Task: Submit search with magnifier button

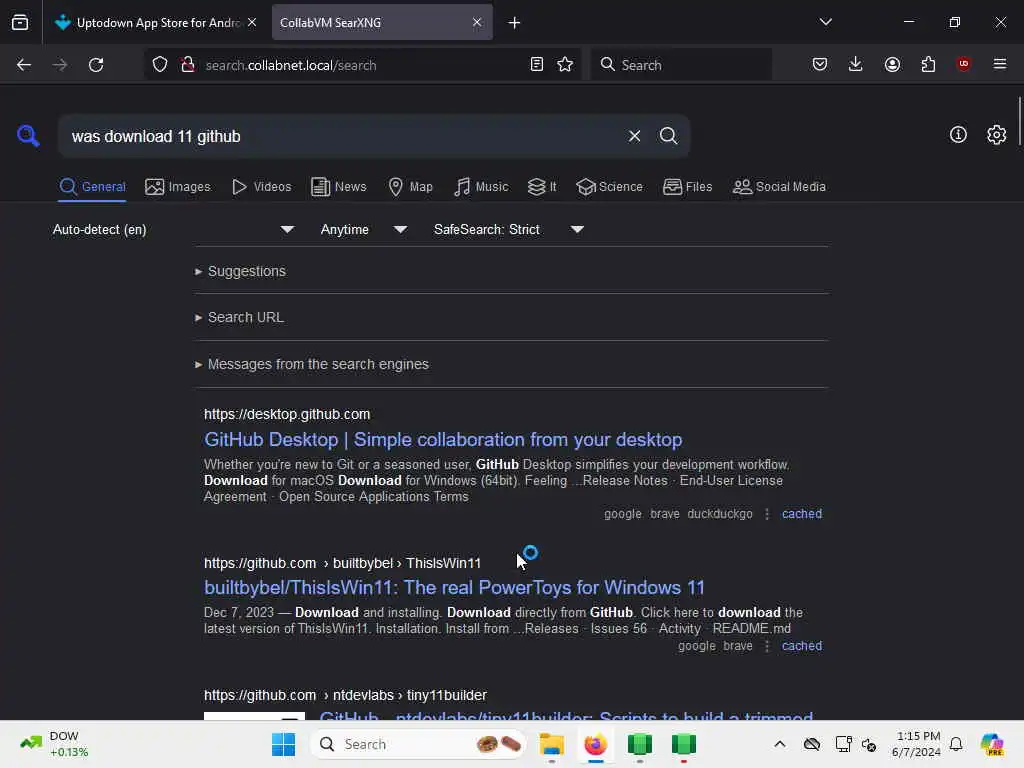Action: (668, 136)
